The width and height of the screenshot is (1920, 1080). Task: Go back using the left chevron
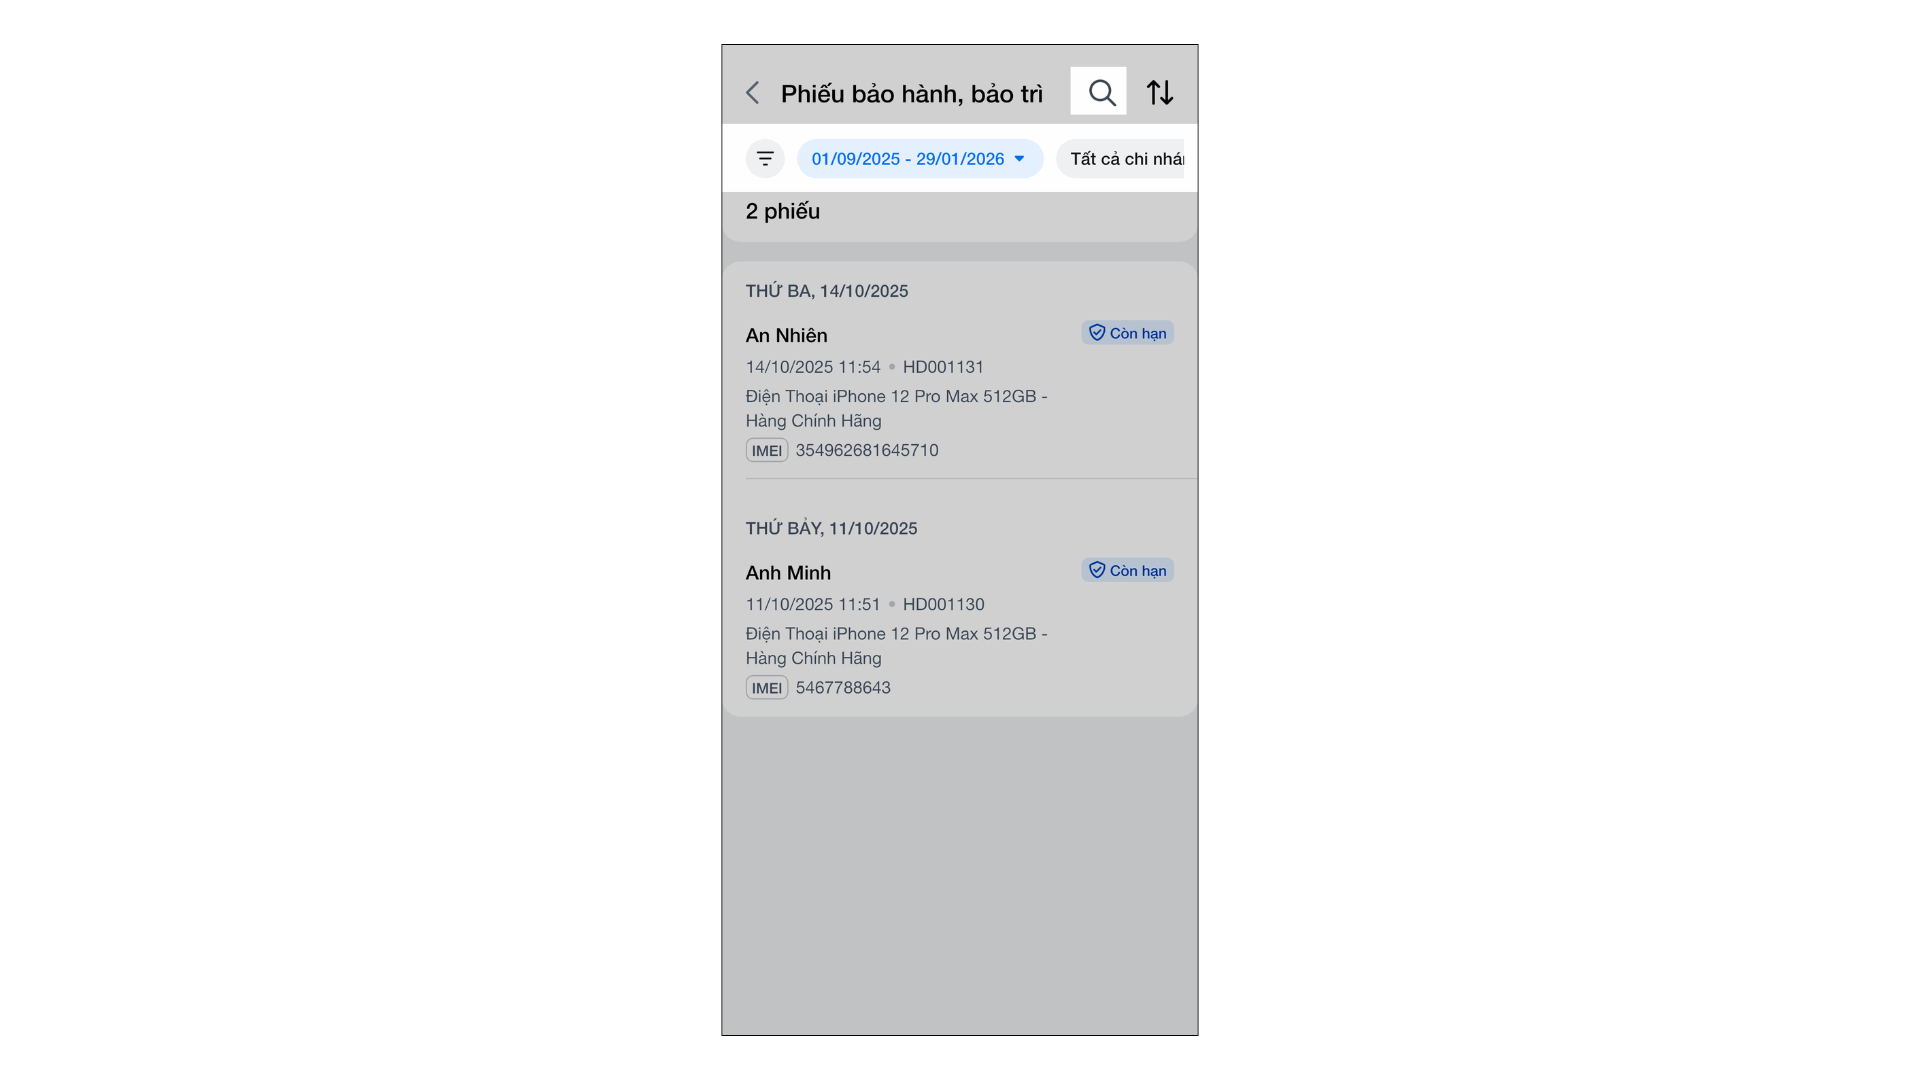pos(753,93)
